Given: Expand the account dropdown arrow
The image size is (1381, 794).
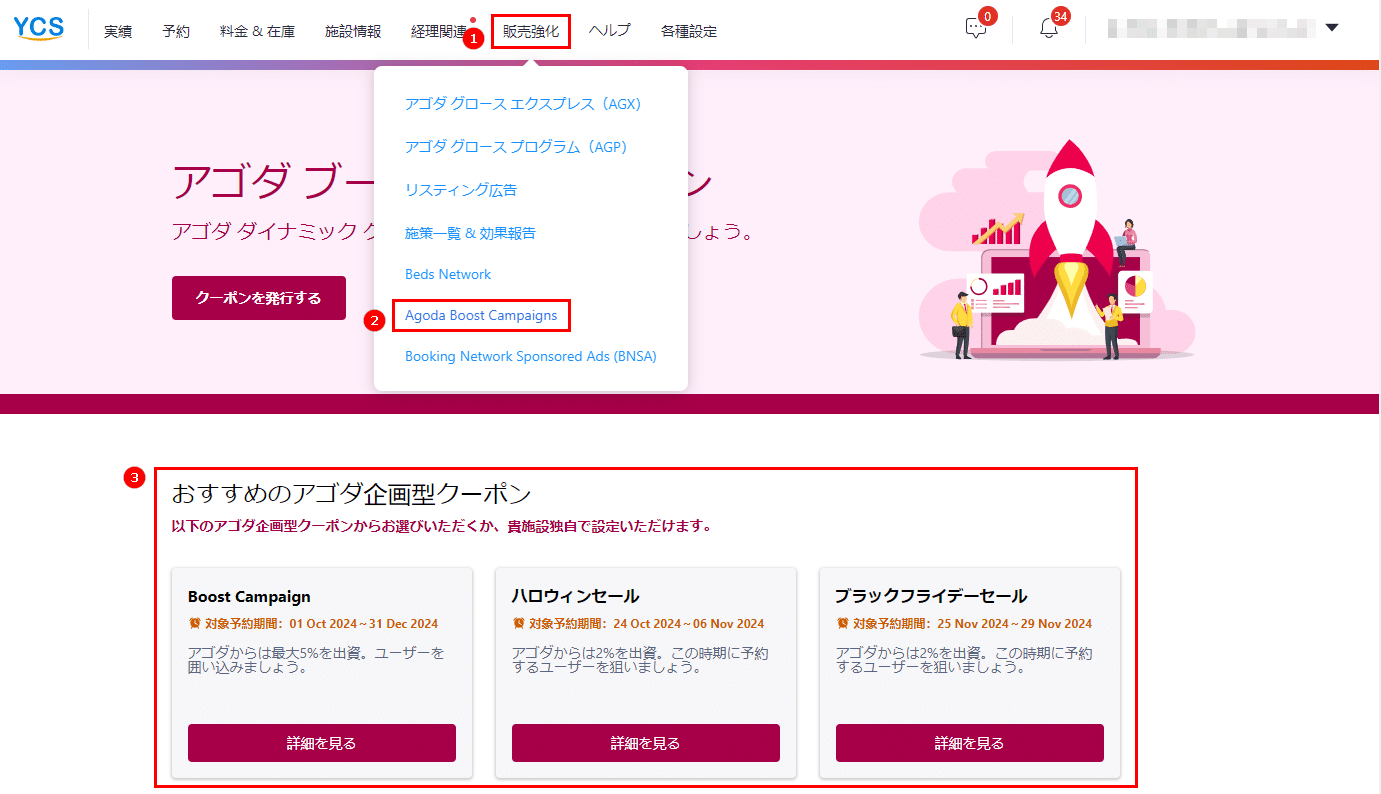Looking at the screenshot, I should tap(1331, 28).
